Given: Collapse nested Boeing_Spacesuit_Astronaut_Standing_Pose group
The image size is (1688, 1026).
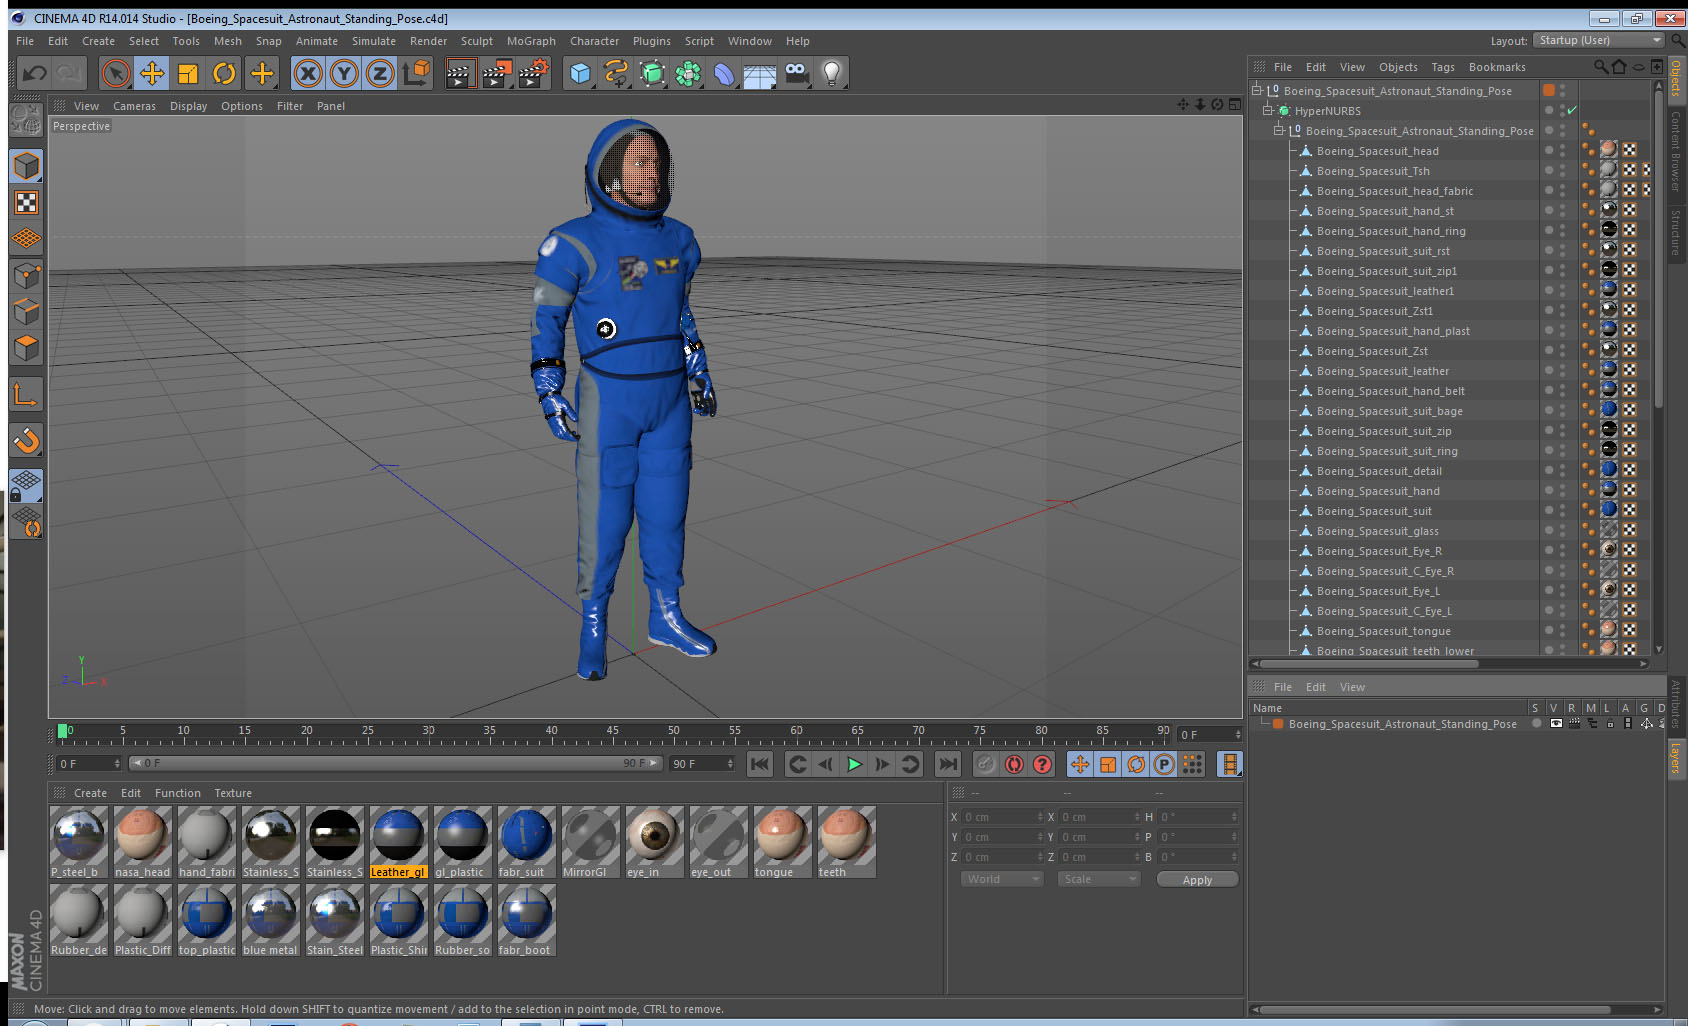Looking at the screenshot, I should point(1278,131).
